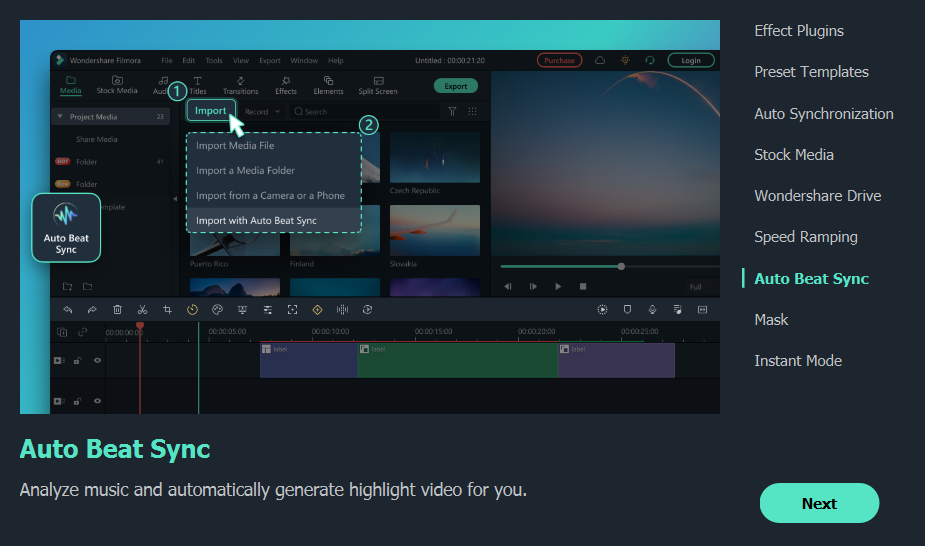Open the Wondershare Drive feature page

click(818, 196)
